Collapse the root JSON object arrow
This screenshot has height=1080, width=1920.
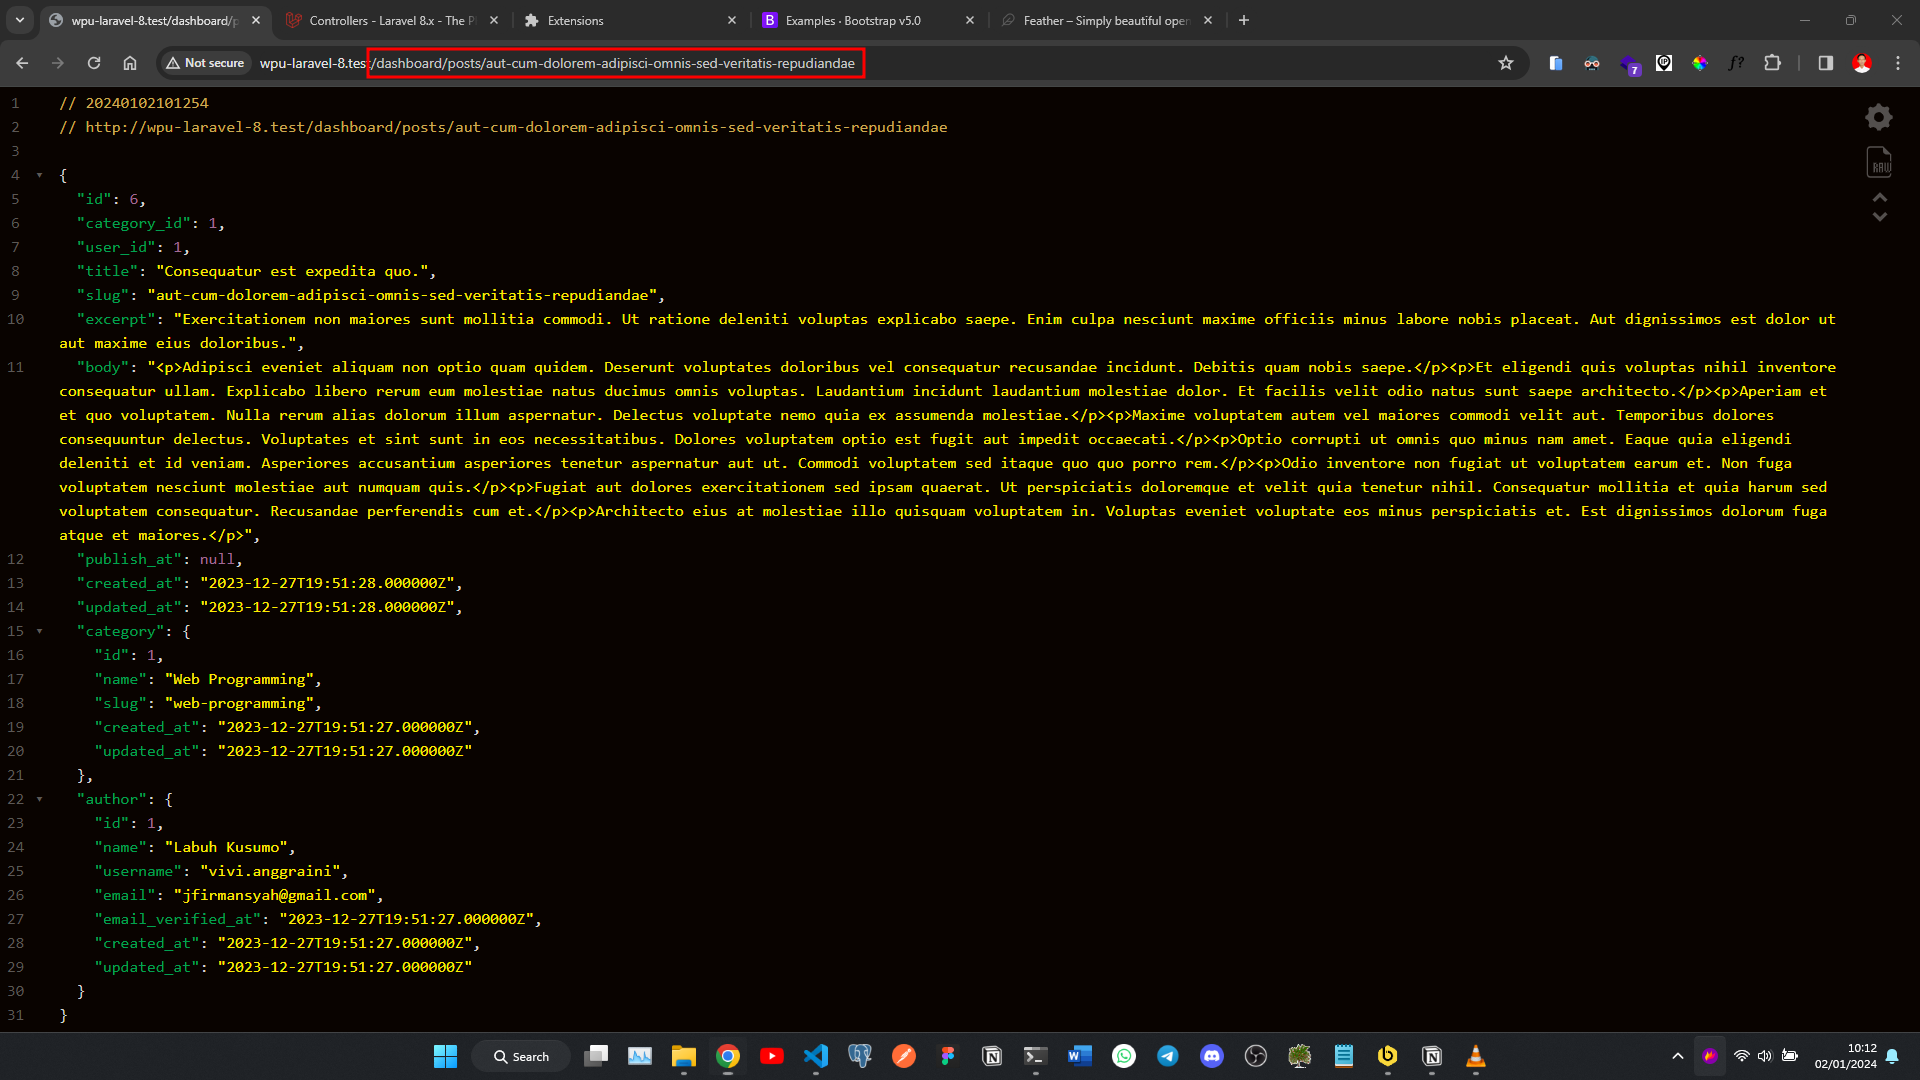pos(40,175)
